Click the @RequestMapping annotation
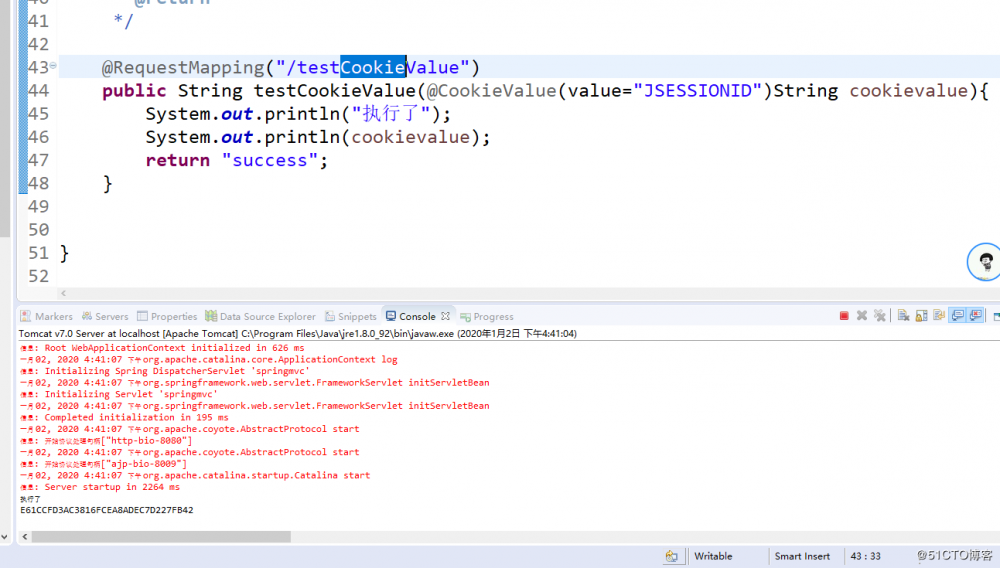This screenshot has height=568, width=1000. [x=183, y=67]
